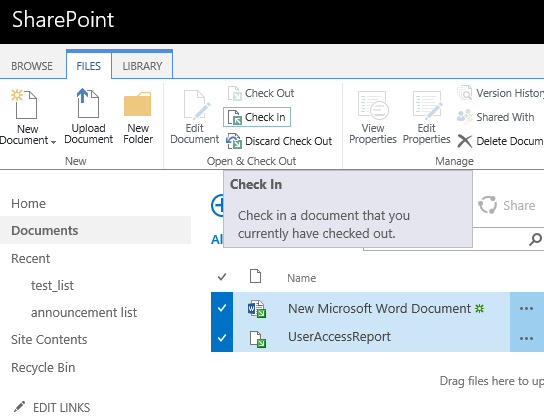Click Discard Check Out in the ribbon
Viewport: 544px width, 418px height.
(279, 141)
